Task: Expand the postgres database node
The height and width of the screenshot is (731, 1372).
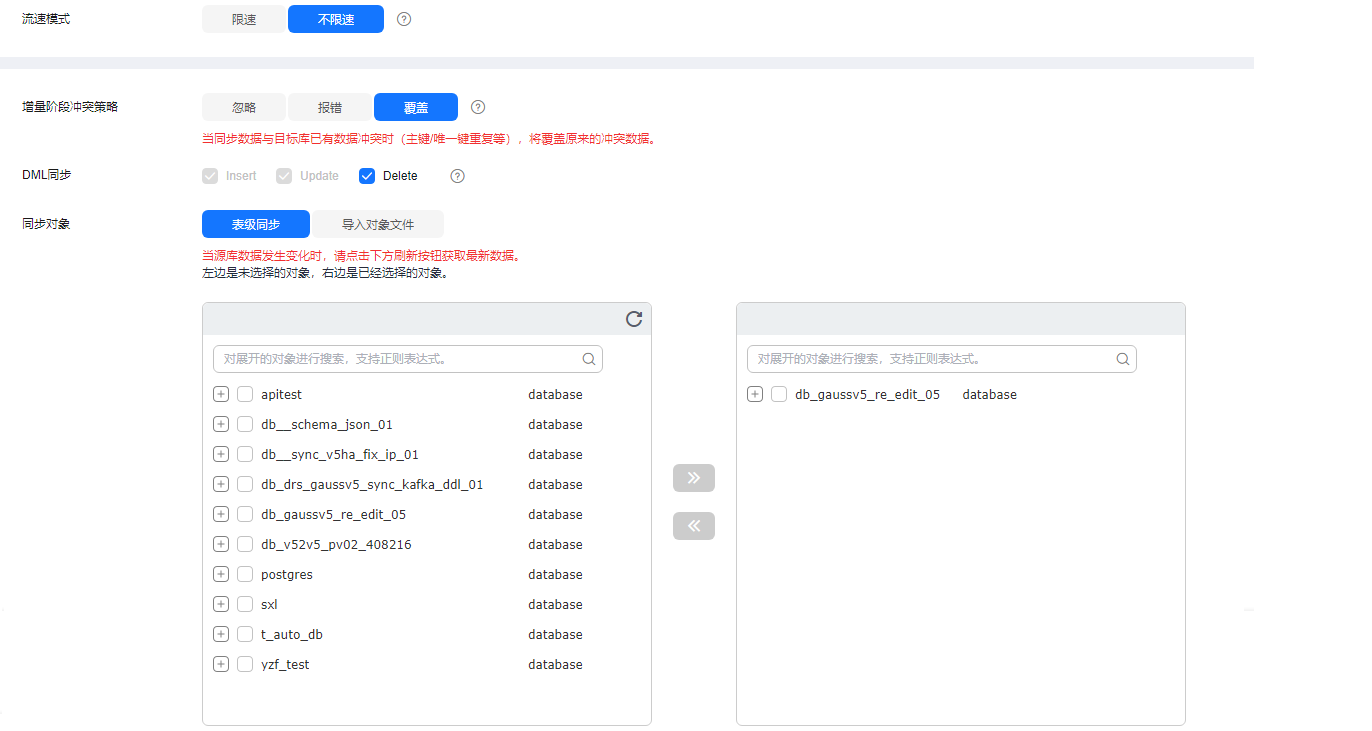Action: coord(220,574)
